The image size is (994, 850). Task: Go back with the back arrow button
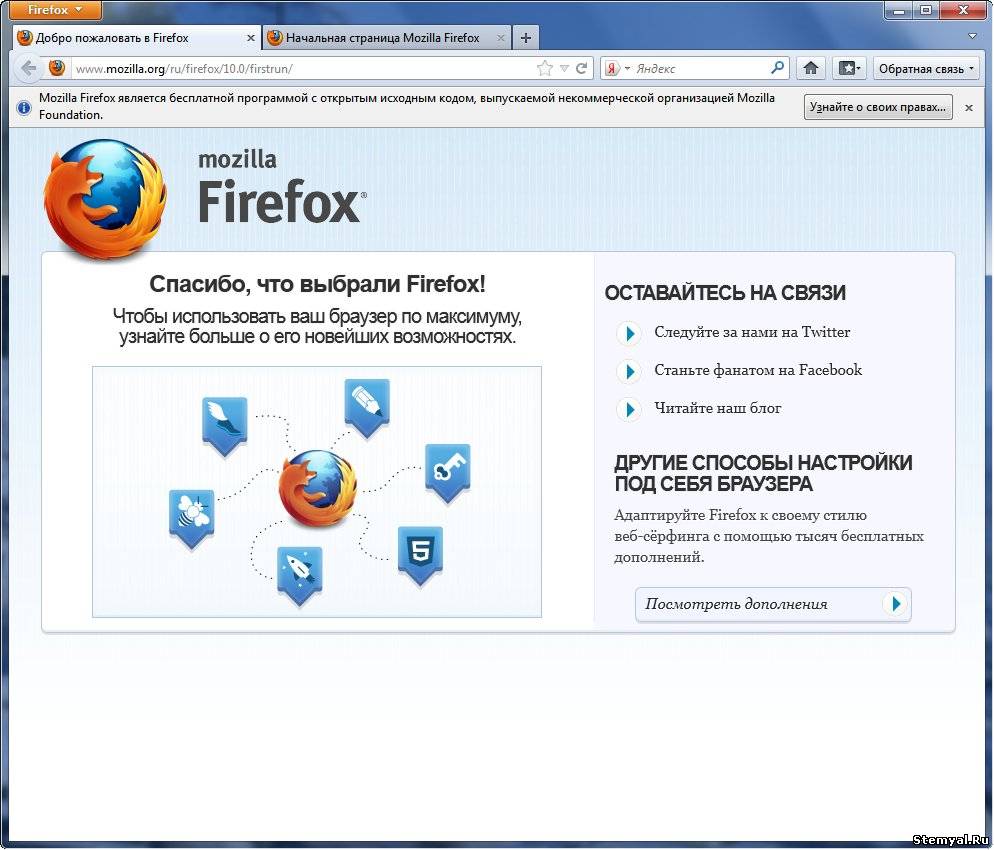point(28,68)
